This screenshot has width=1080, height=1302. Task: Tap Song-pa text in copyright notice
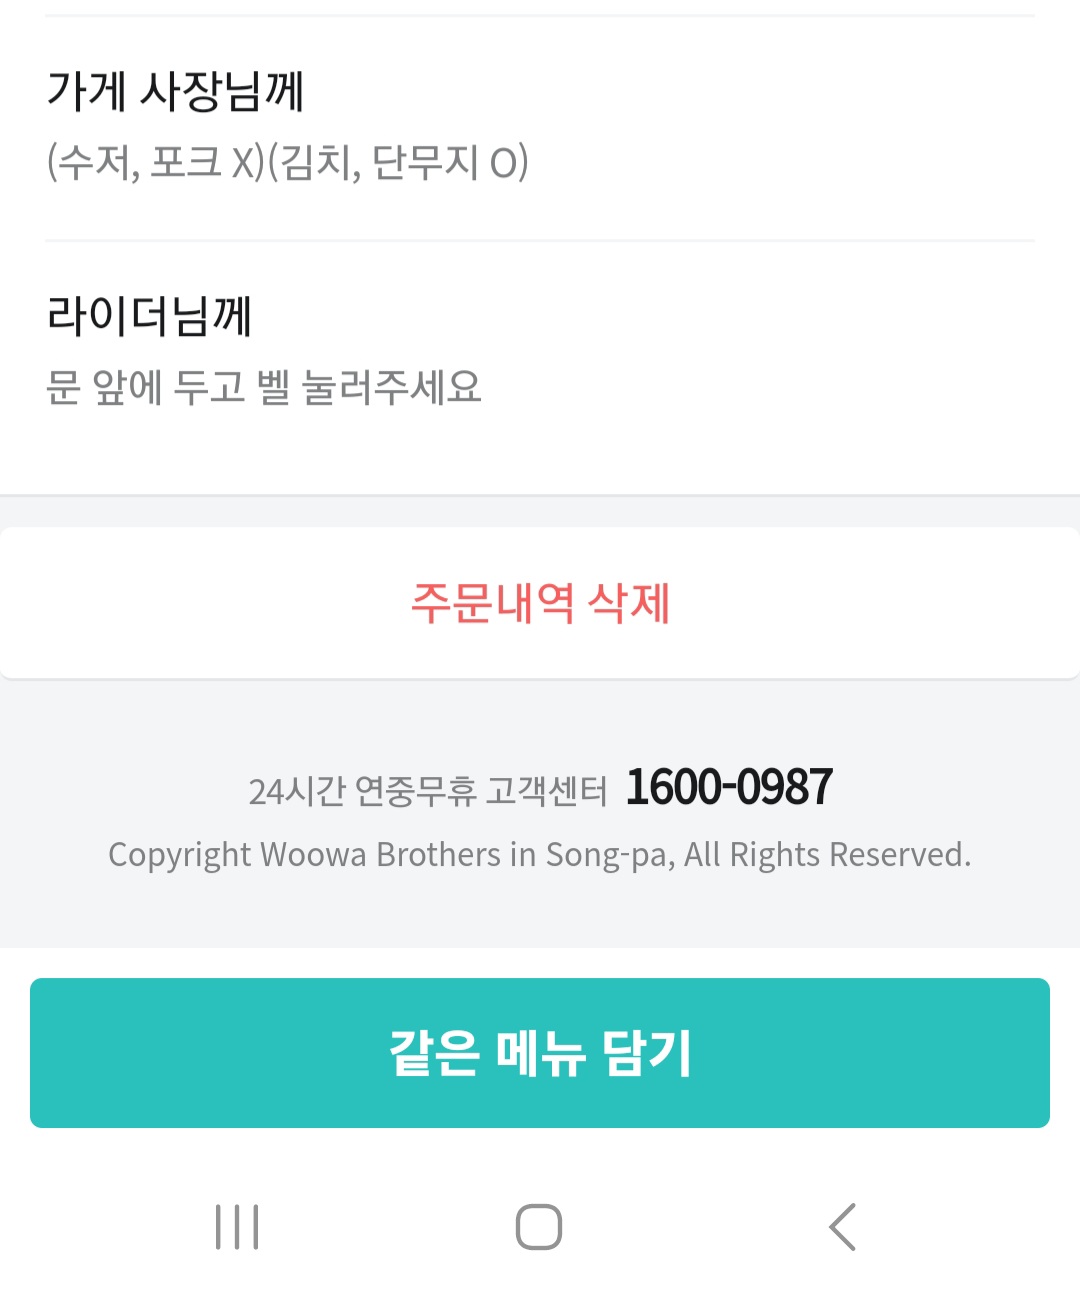point(609,855)
